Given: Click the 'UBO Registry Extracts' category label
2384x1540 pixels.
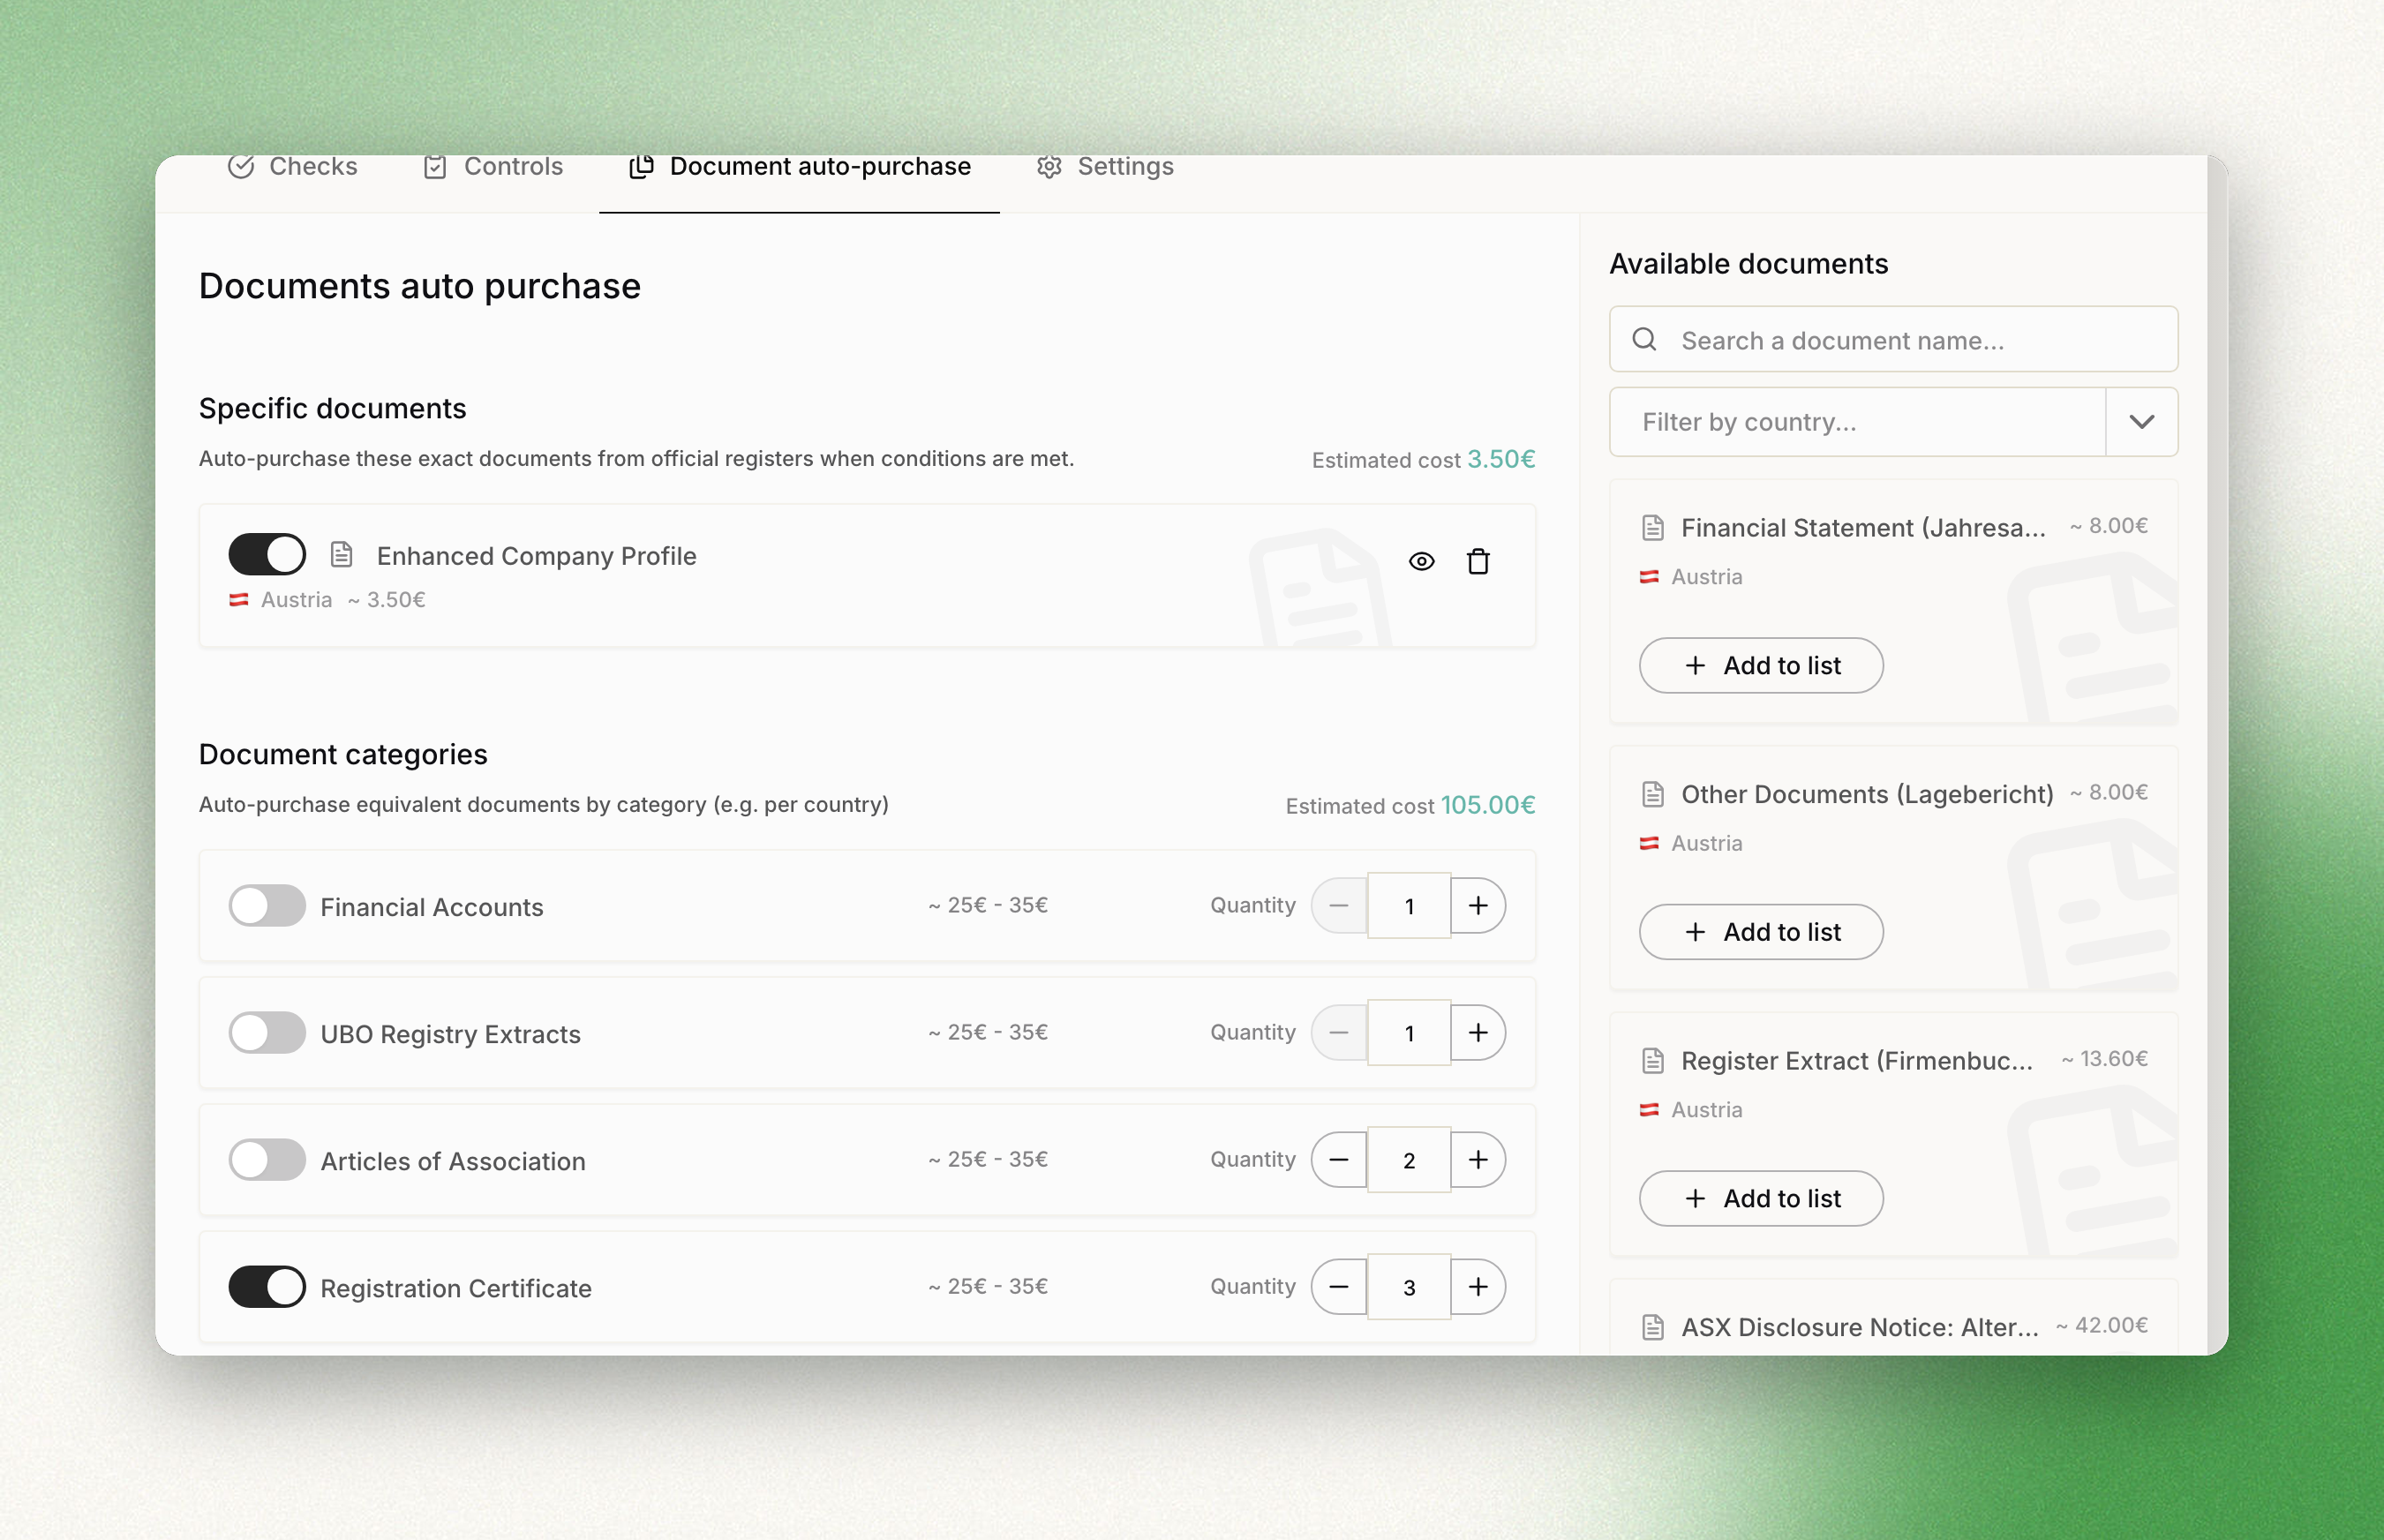Looking at the screenshot, I should coord(450,1034).
